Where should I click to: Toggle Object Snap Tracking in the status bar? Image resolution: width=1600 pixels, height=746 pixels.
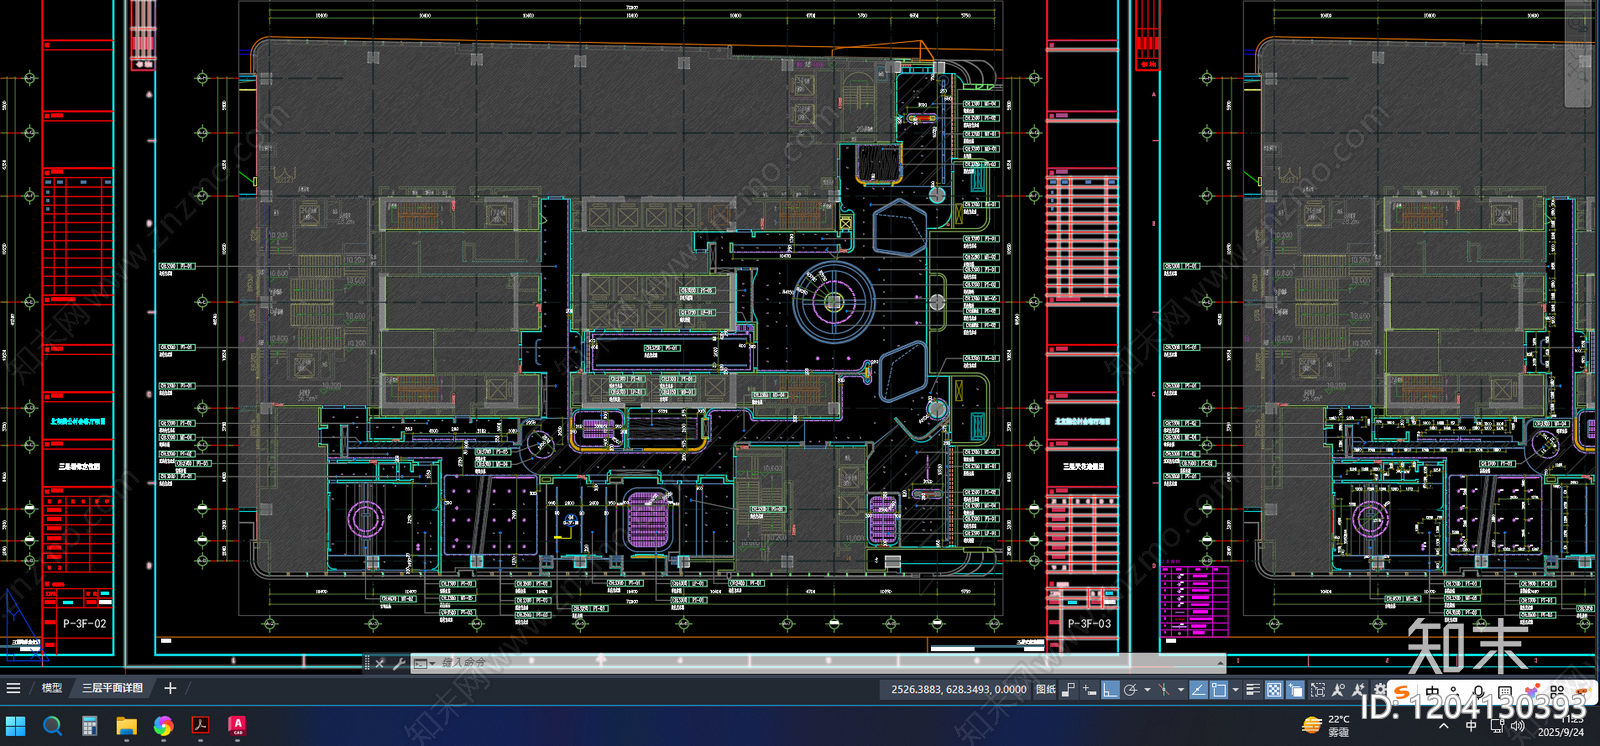click(1198, 689)
